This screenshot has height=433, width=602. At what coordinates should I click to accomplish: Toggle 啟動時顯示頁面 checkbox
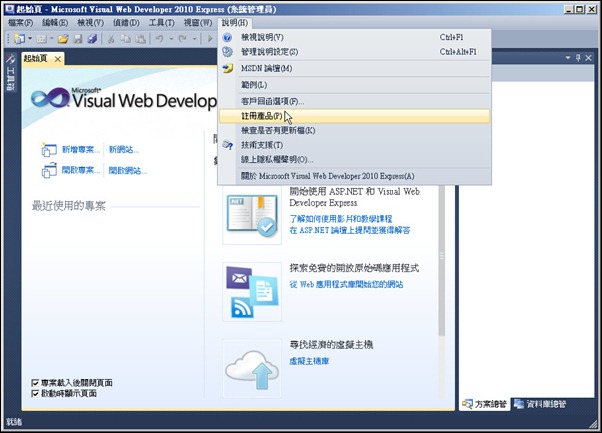click(35, 393)
